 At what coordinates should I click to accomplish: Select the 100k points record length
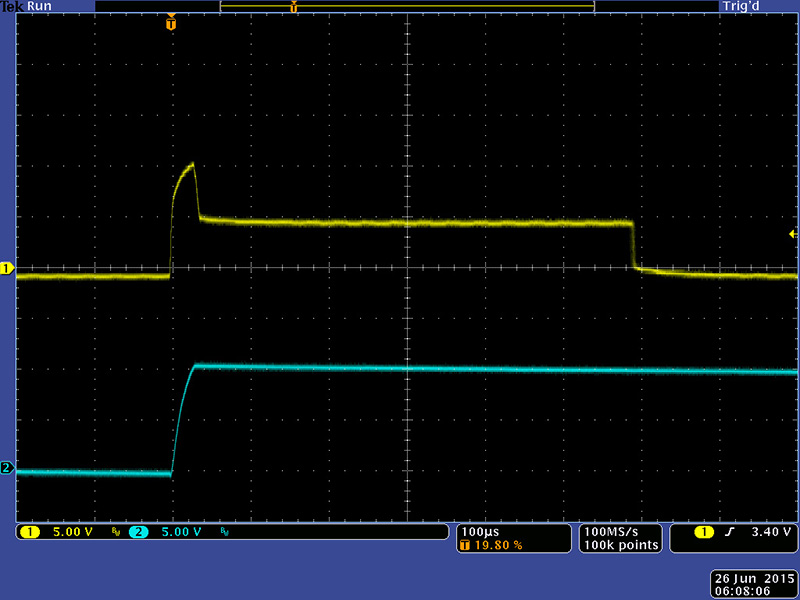(x=621, y=545)
